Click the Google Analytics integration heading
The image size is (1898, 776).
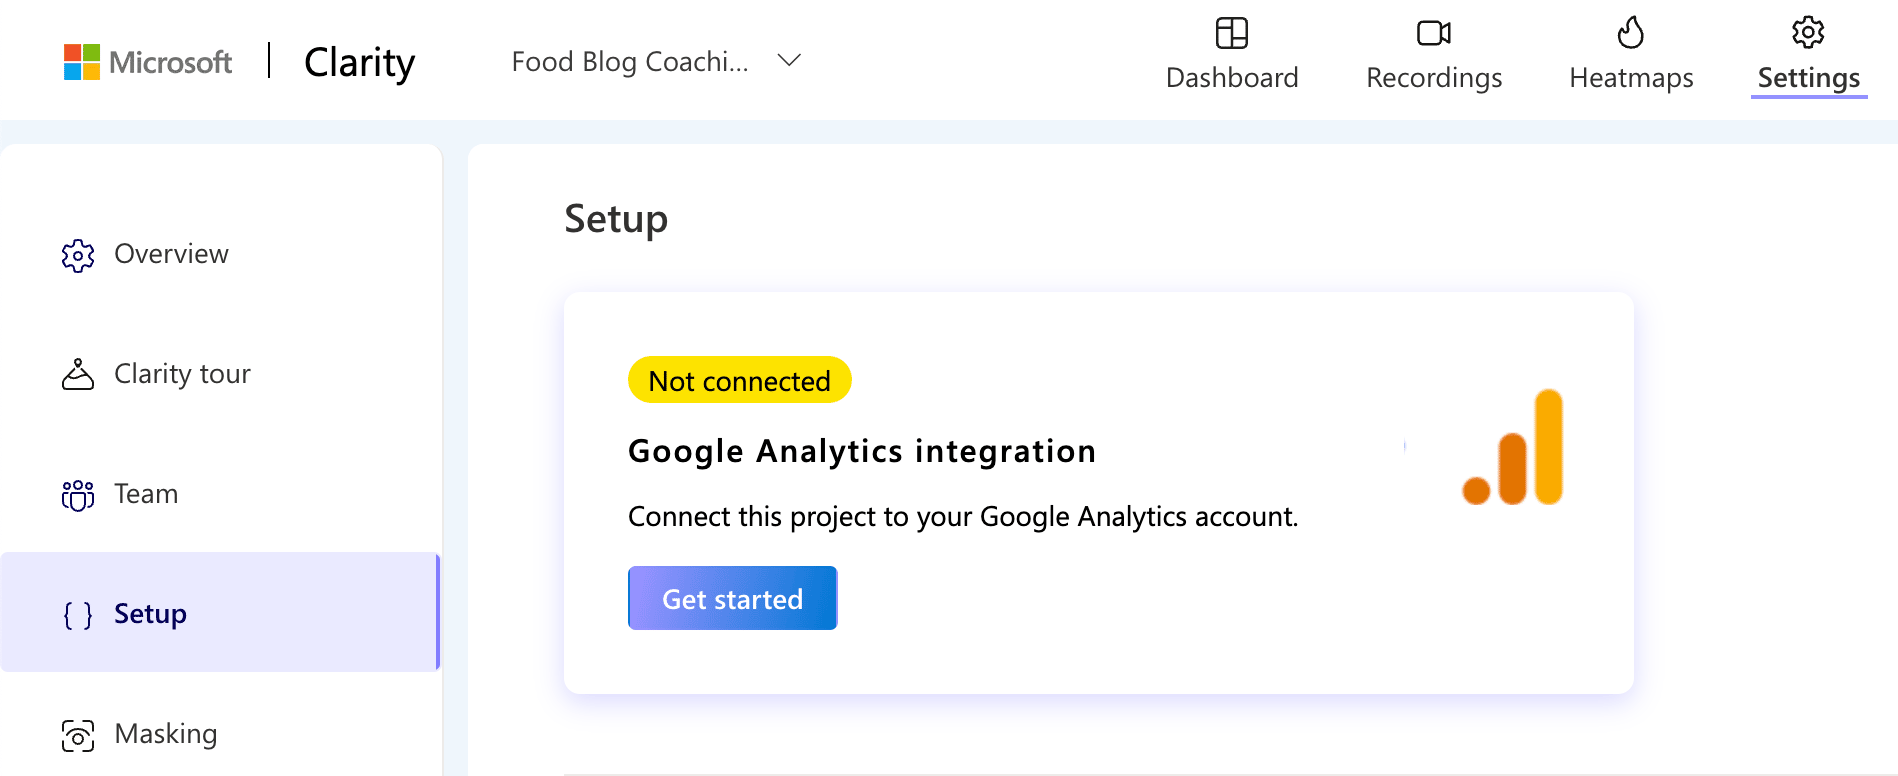(x=862, y=451)
